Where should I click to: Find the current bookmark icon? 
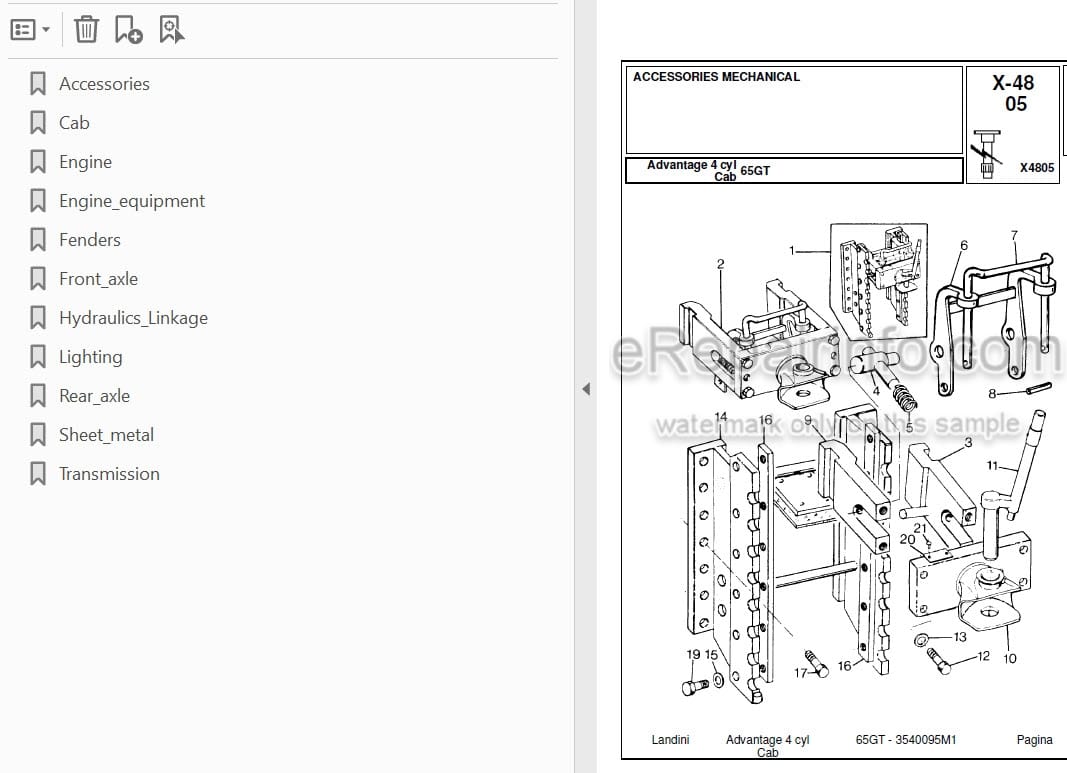171,29
